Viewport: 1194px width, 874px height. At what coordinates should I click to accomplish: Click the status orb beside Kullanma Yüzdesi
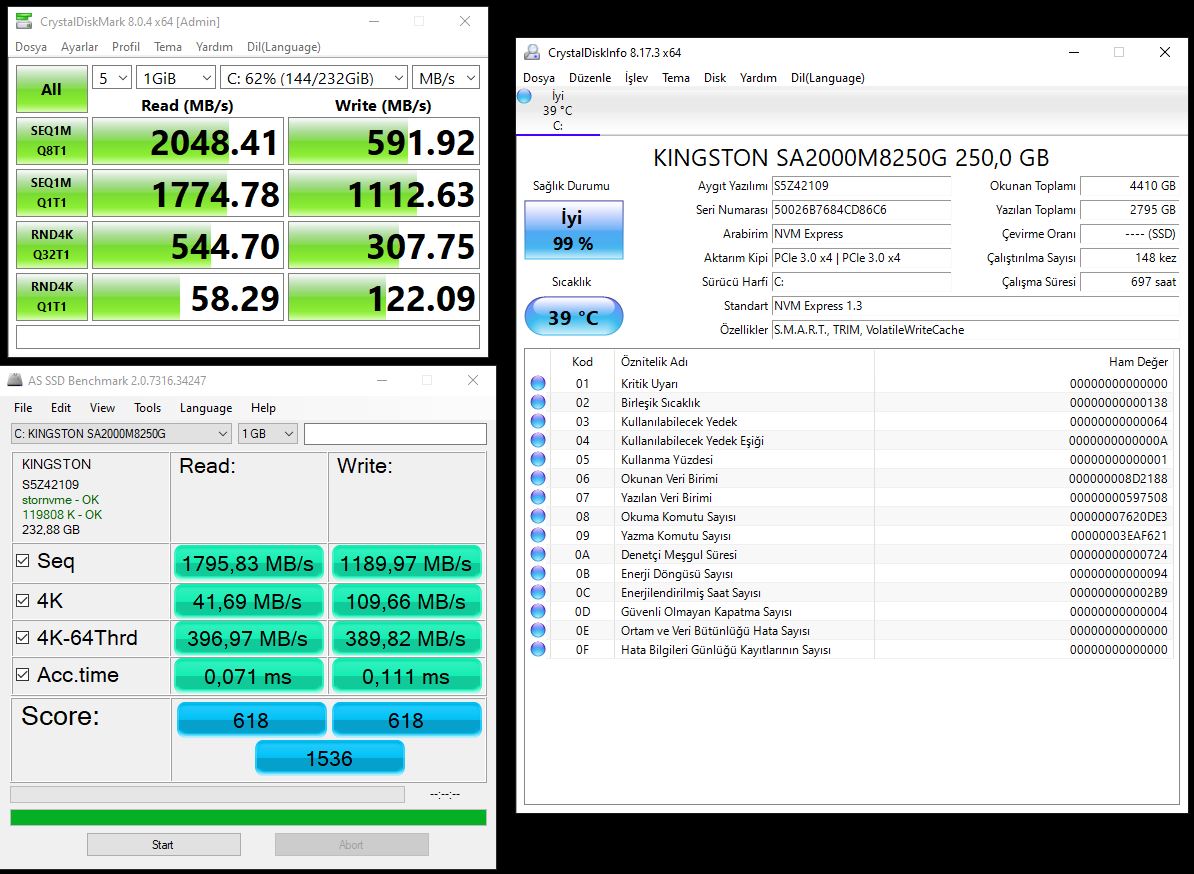tap(538, 460)
